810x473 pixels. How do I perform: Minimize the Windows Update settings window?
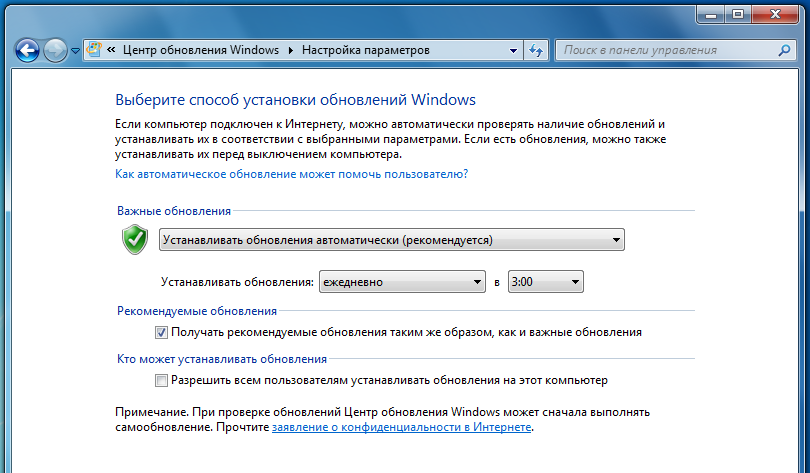coord(711,14)
